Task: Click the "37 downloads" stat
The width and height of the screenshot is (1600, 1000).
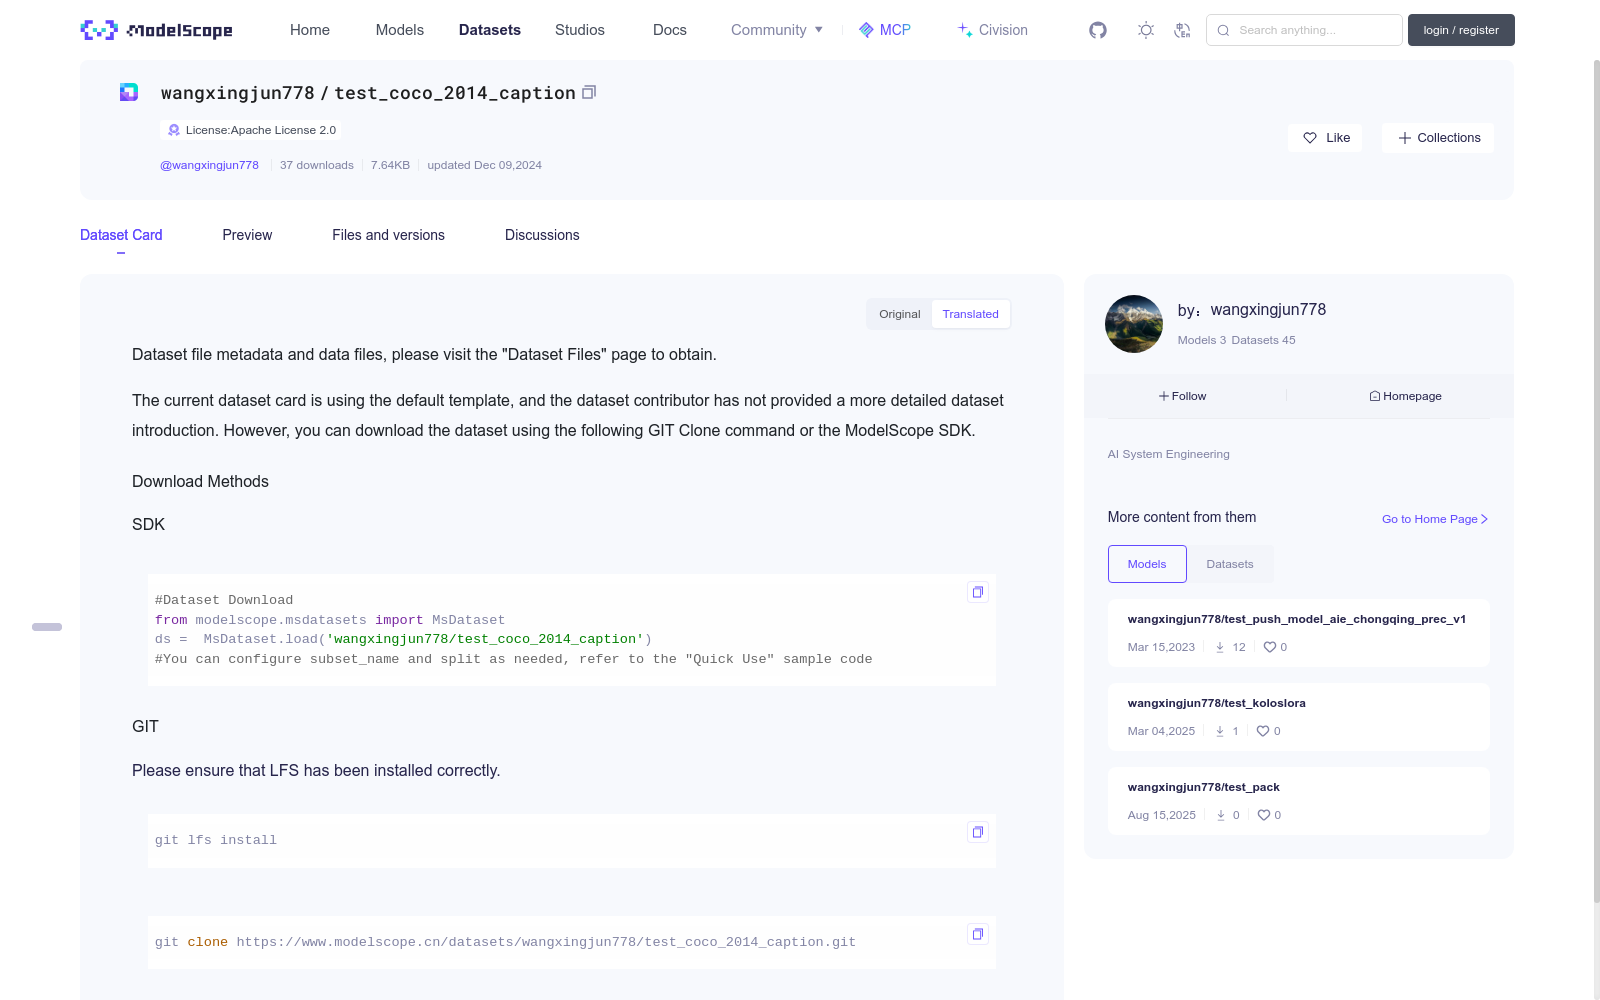Action: tap(317, 165)
